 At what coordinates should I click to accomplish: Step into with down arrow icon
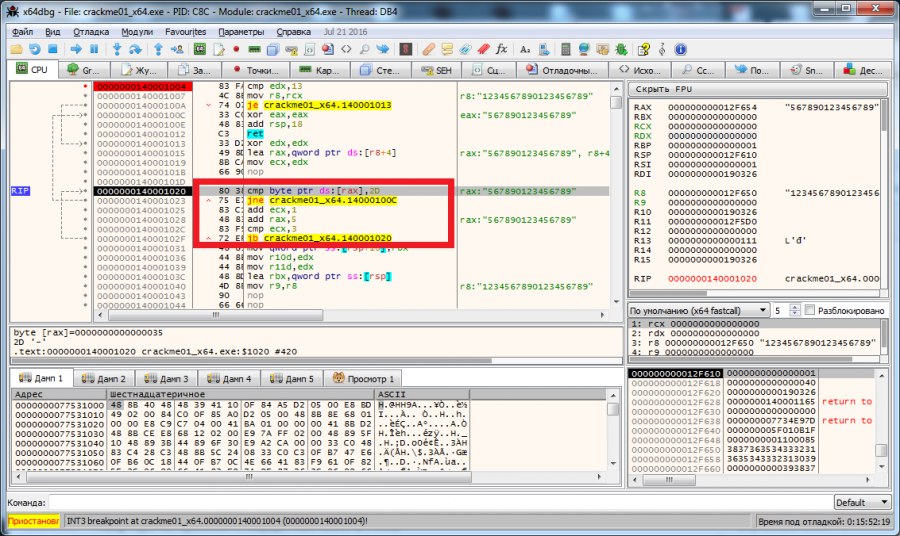[117, 49]
